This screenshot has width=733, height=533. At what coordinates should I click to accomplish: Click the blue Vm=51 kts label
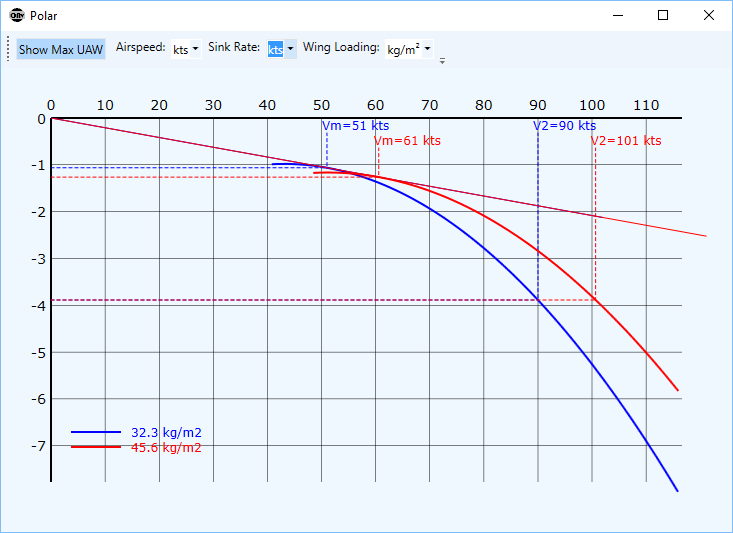point(355,126)
